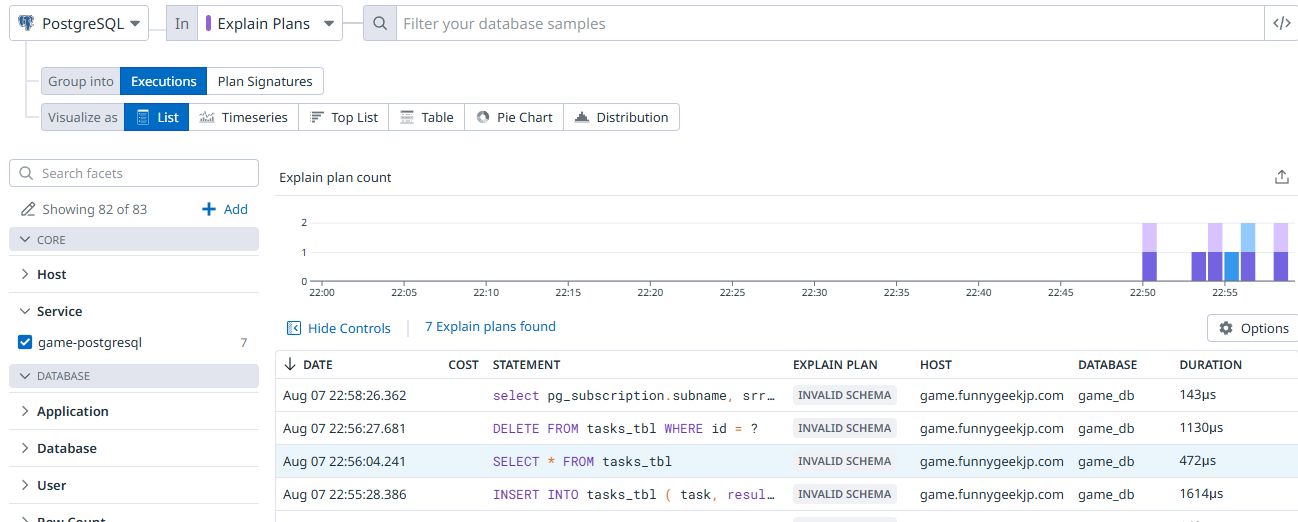Screen dimensions: 1298x522
Task: Select Executions grouping option
Action: pyautogui.click(x=163, y=81)
